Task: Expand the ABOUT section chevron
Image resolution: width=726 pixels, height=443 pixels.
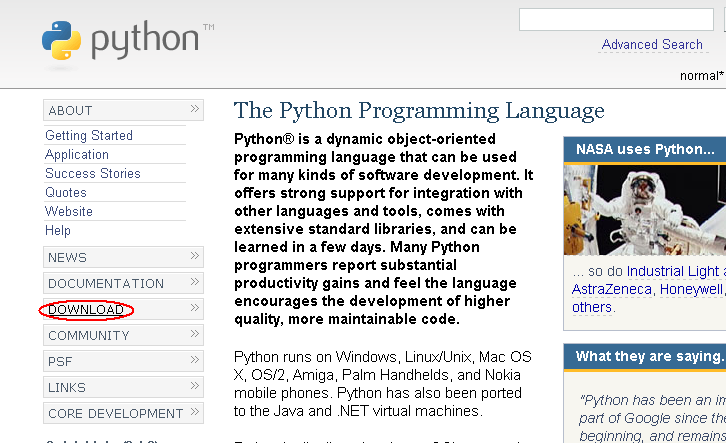Action: (x=195, y=109)
